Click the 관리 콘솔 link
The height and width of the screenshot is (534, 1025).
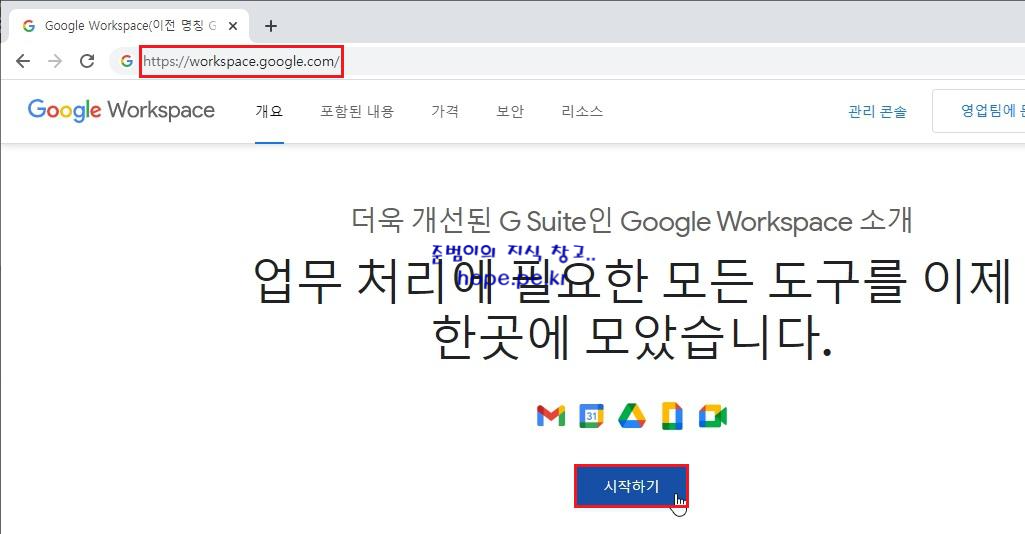(877, 112)
